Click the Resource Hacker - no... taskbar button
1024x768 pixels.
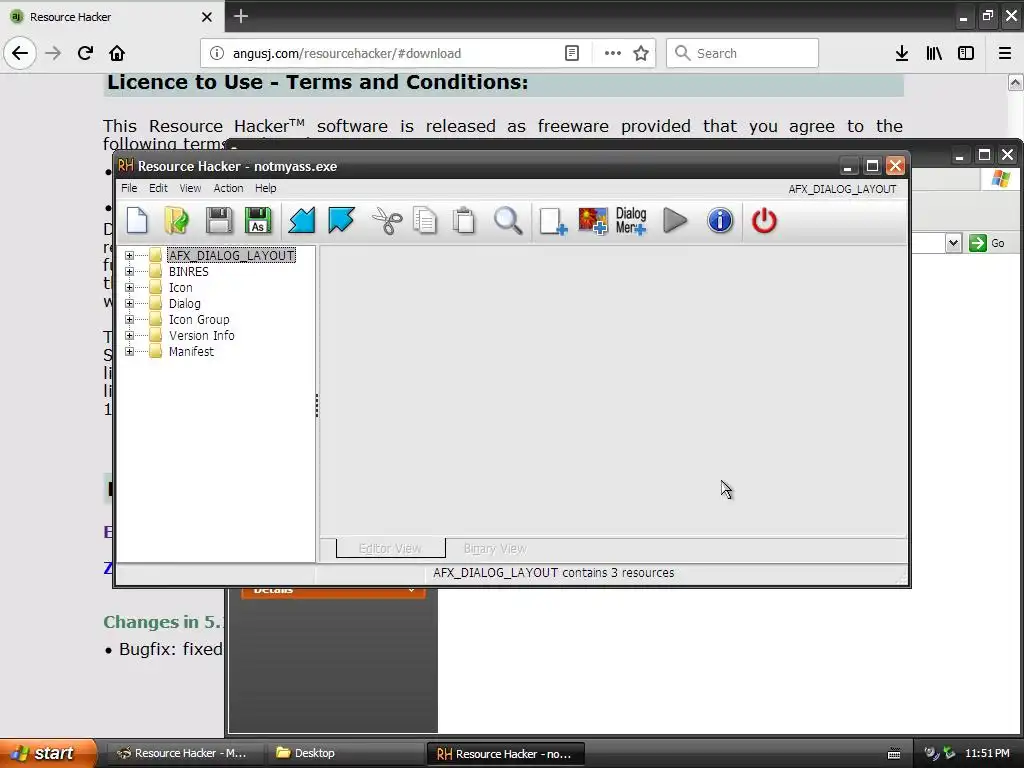tap(505, 754)
